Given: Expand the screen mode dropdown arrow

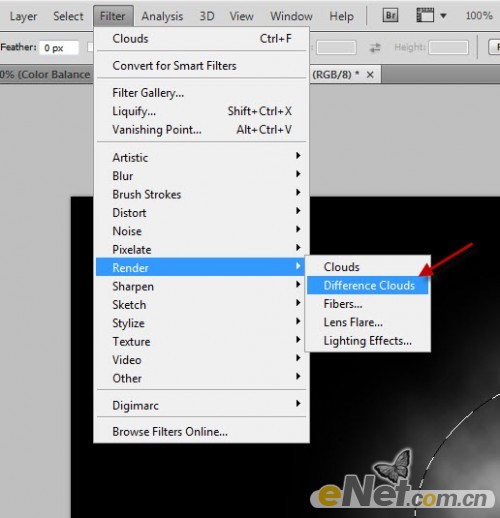Looking at the screenshot, I should [443, 16].
